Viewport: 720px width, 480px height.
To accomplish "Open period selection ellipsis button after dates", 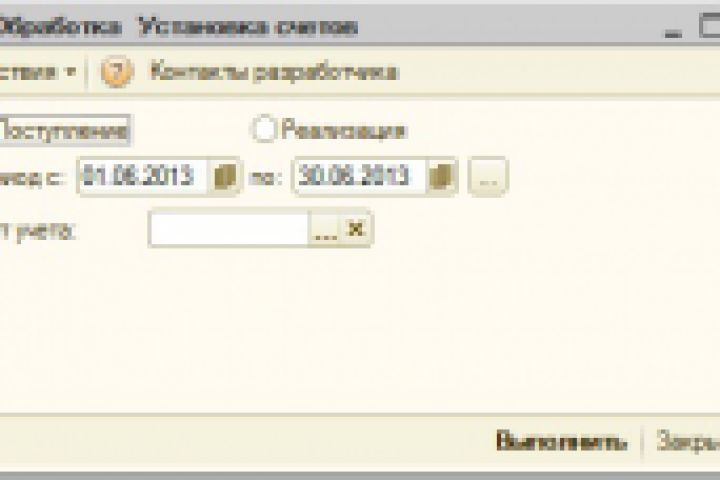I will (x=488, y=177).
